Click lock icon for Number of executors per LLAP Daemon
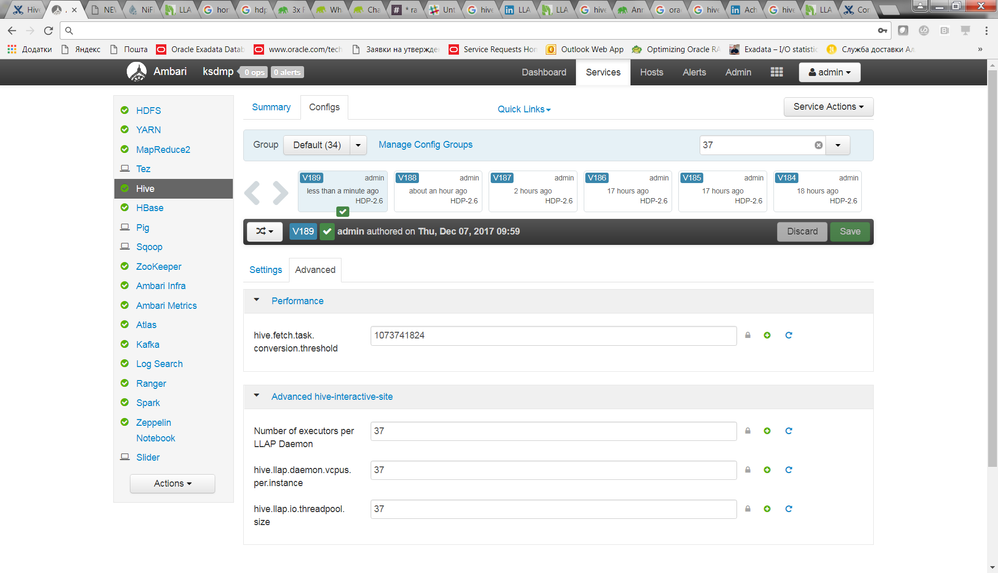998x573 pixels. [x=748, y=431]
